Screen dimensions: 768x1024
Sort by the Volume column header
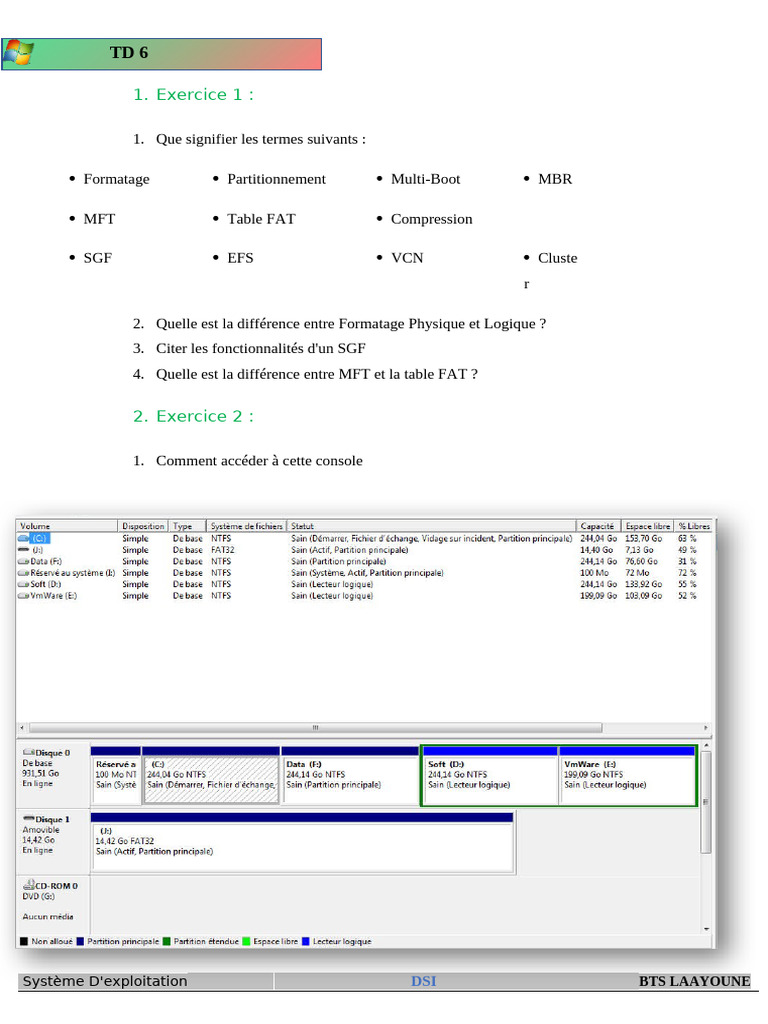click(67, 526)
